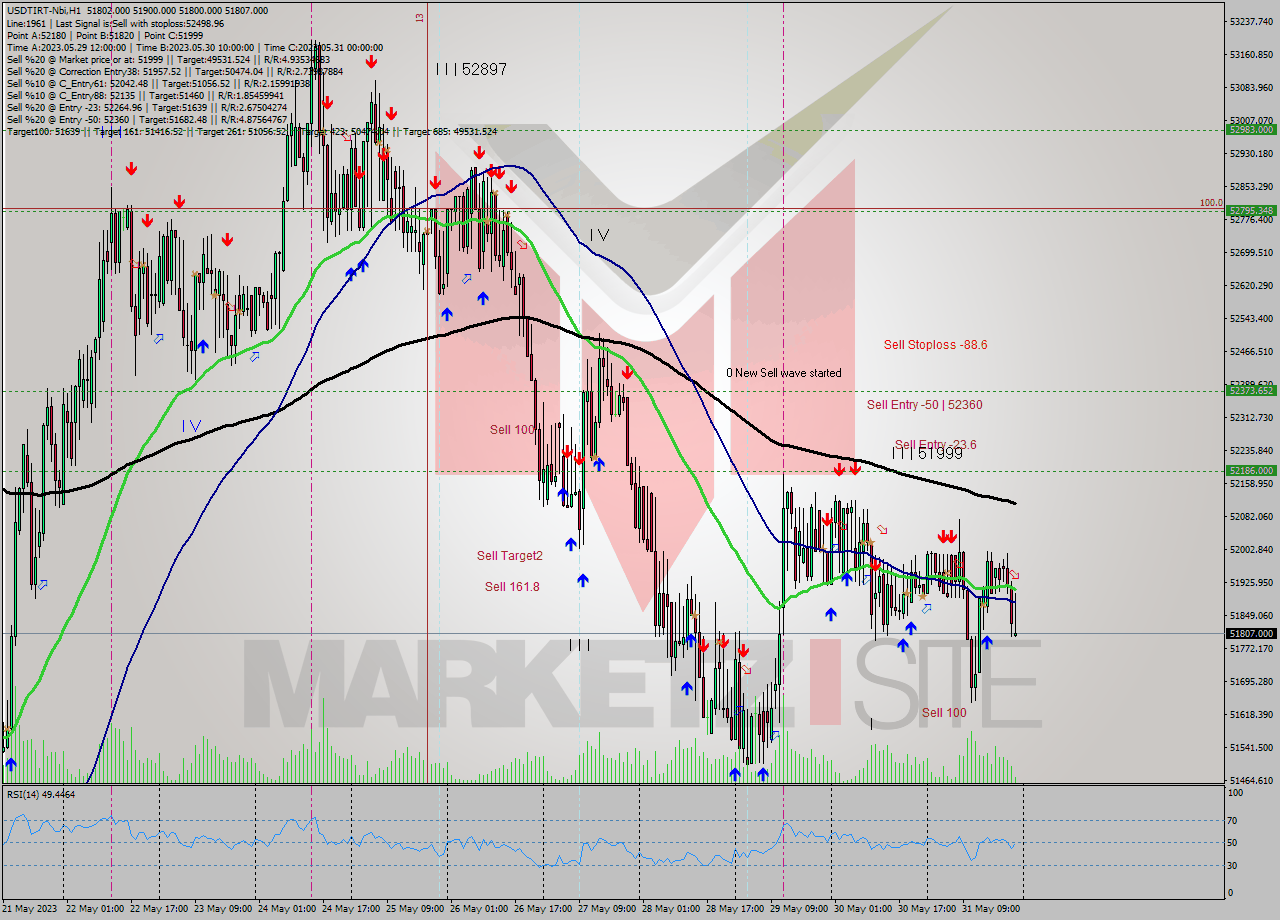Click the 'Sell Stoploss -88.6' label
Screen dimensions: 1280x920
click(x=935, y=344)
